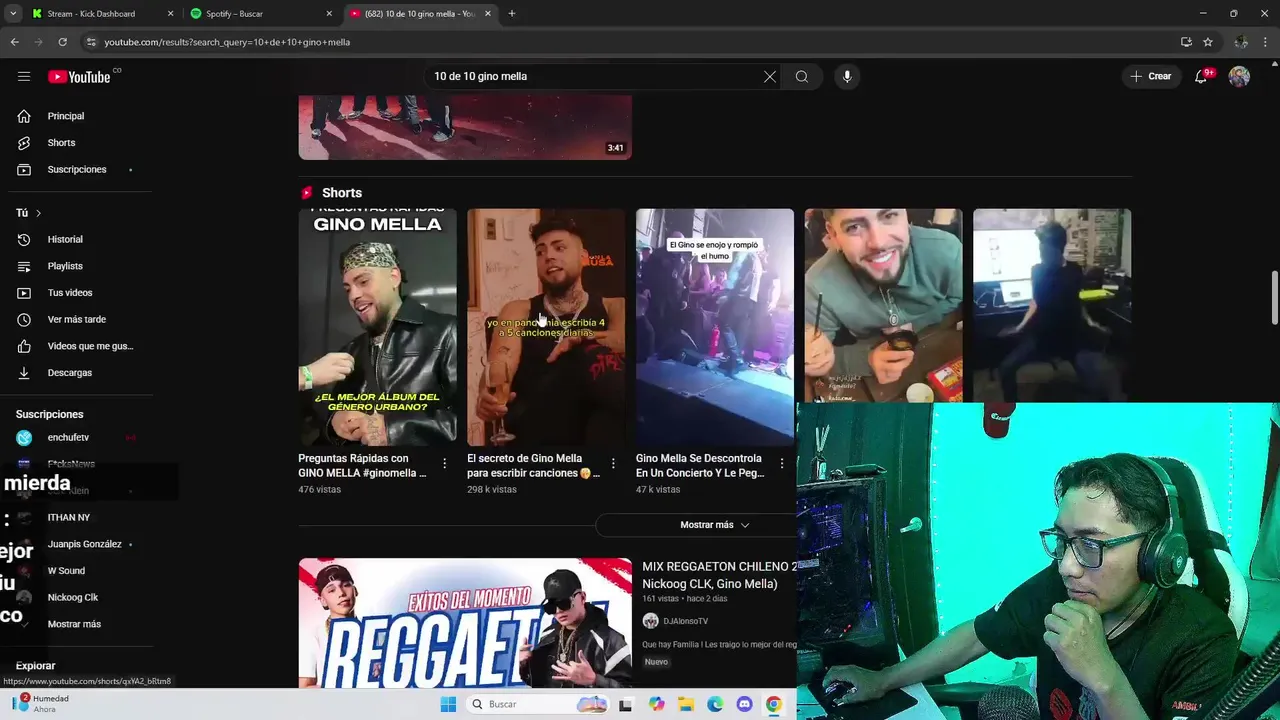Screen dimensions: 1280x720
Task: Play El Gino se enojo short thumbnail
Action: [714, 327]
